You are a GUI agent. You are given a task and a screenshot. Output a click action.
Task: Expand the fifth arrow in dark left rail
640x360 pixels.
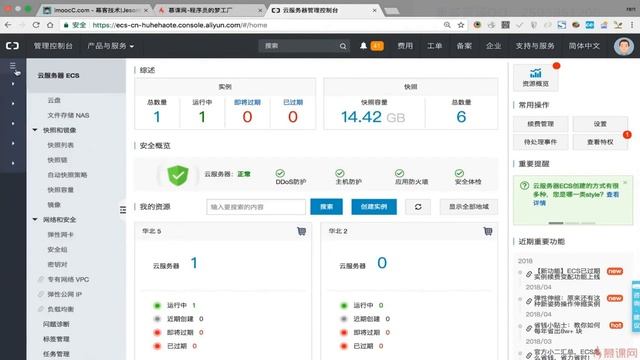(13, 163)
